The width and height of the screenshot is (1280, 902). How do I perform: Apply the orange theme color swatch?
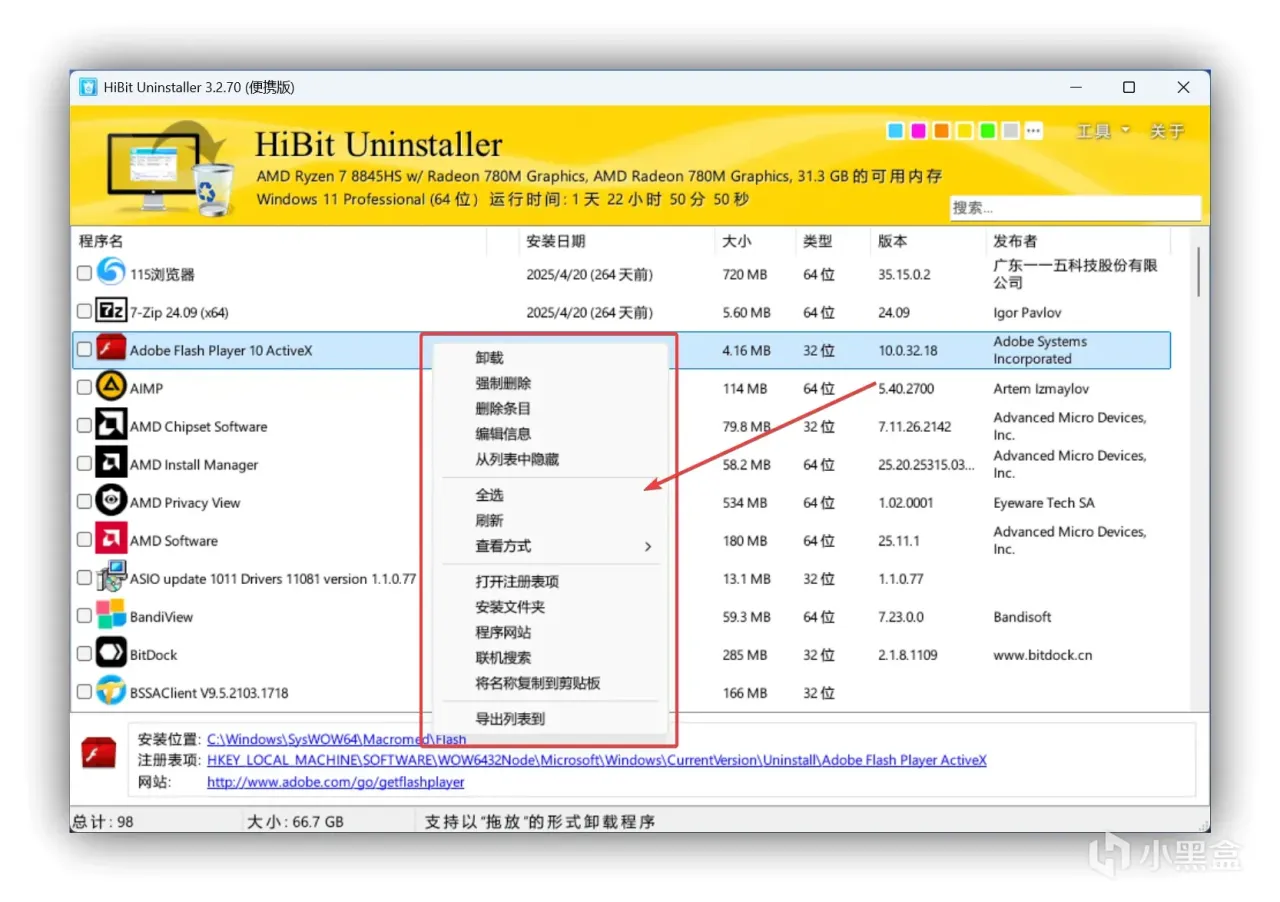[x=941, y=131]
